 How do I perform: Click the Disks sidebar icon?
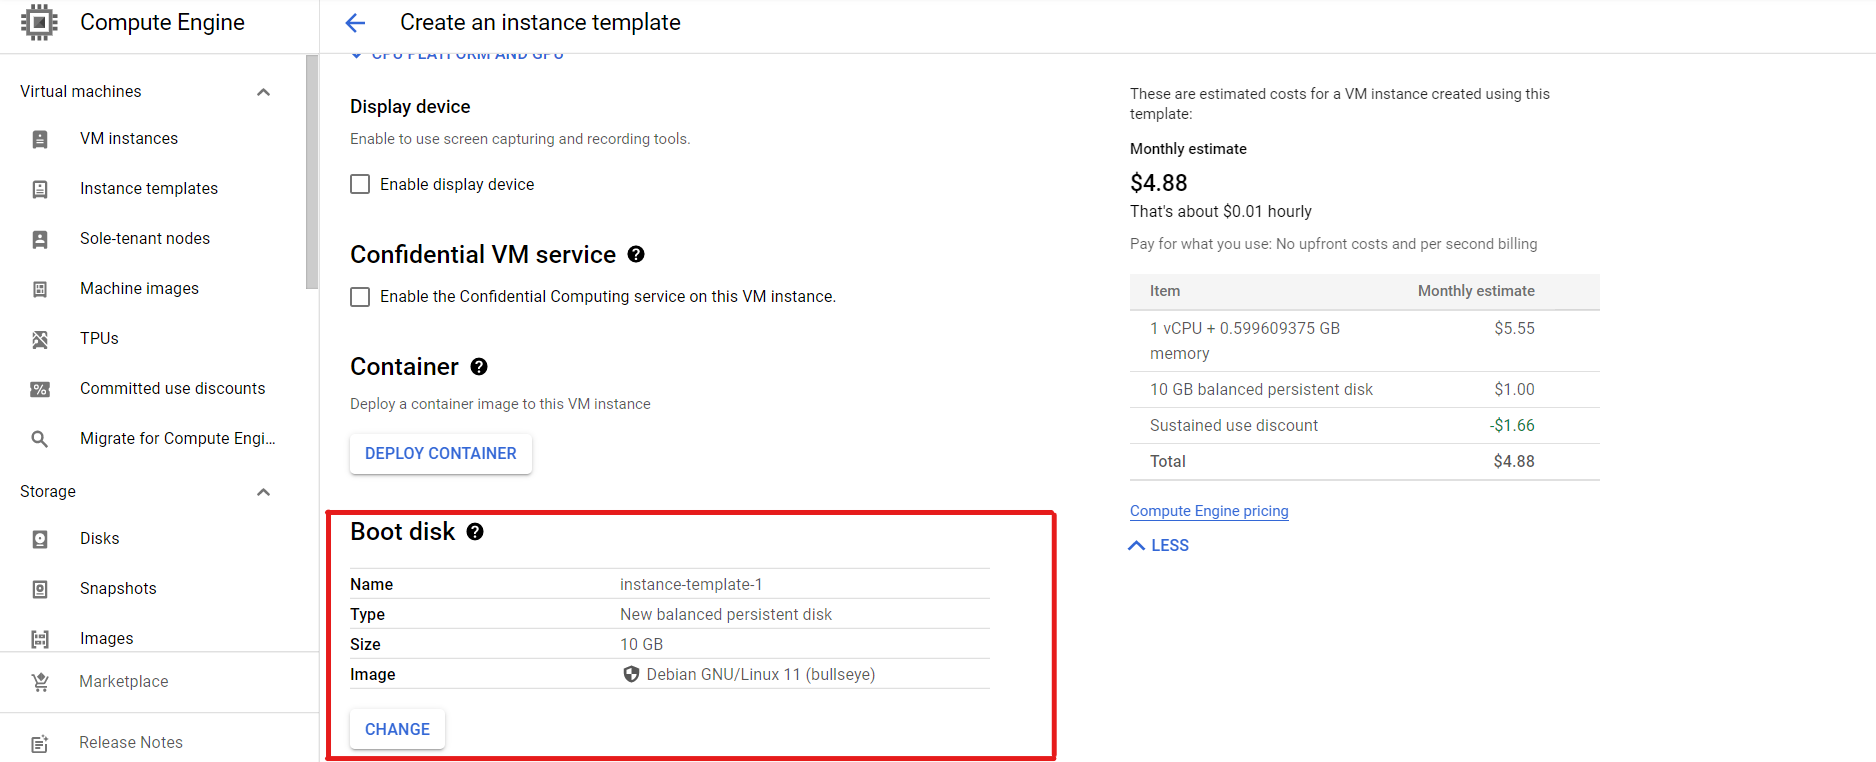(x=40, y=539)
